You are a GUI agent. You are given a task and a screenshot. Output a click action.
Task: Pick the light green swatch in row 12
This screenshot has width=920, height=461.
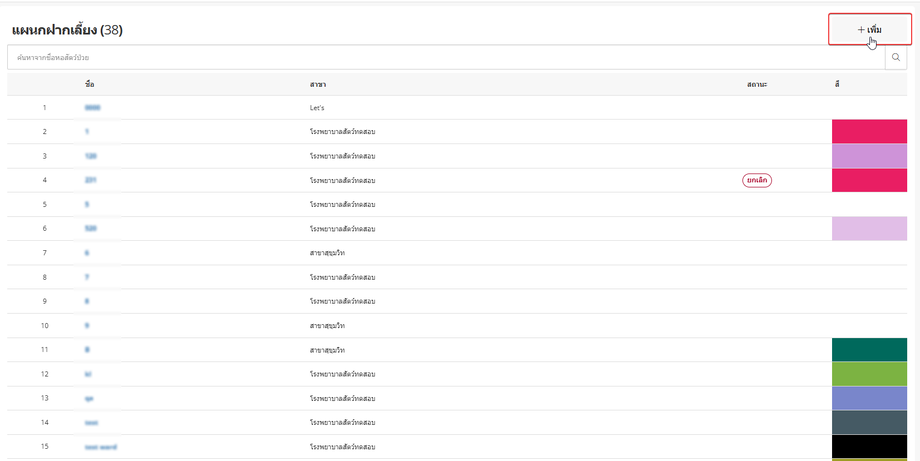869,374
